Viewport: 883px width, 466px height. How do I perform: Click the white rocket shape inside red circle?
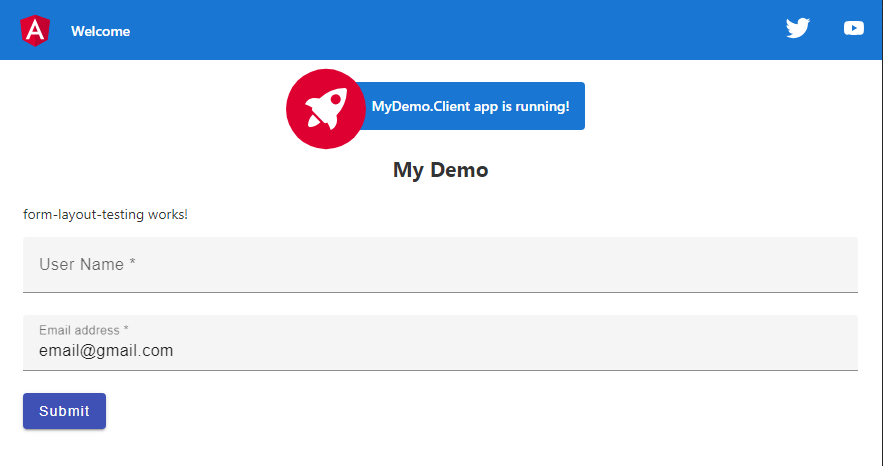(326, 107)
